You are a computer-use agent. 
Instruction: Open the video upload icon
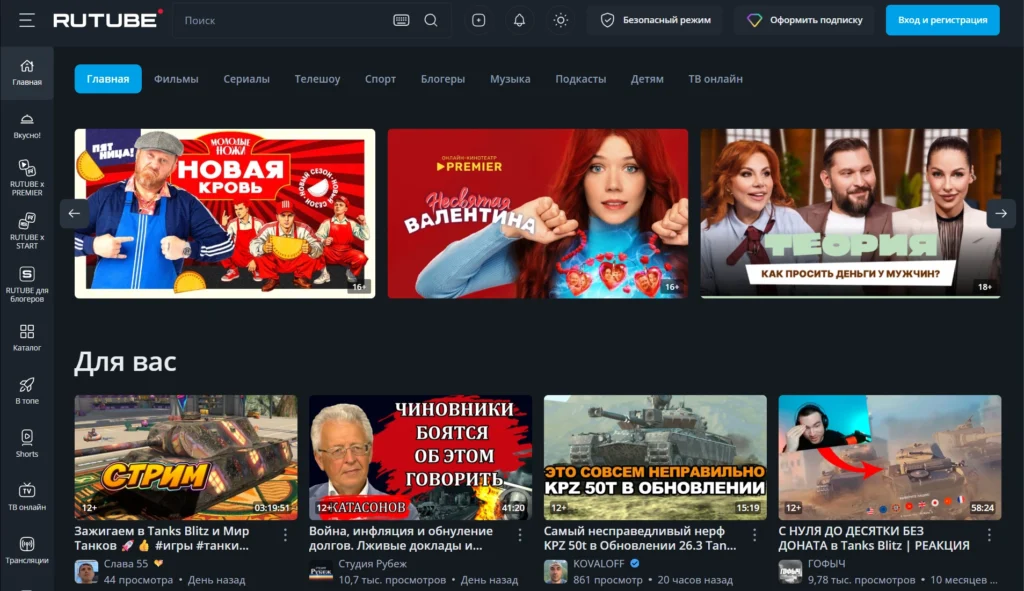point(479,19)
